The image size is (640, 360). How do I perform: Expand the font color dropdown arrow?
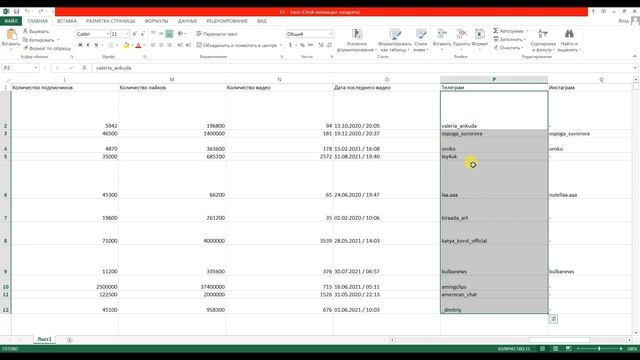[144, 45]
